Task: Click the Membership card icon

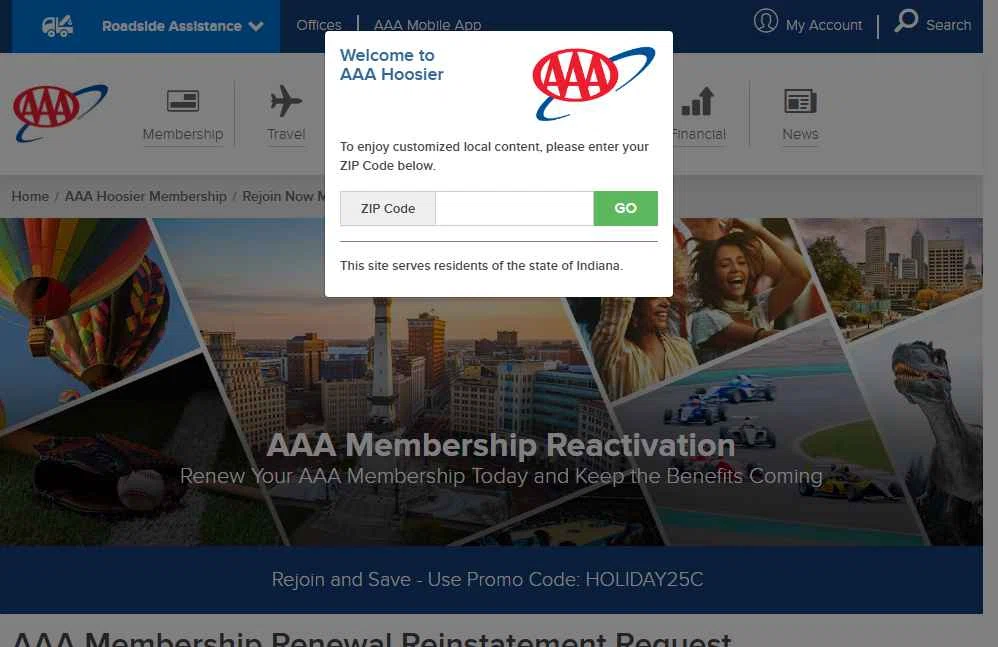Action: (183, 101)
